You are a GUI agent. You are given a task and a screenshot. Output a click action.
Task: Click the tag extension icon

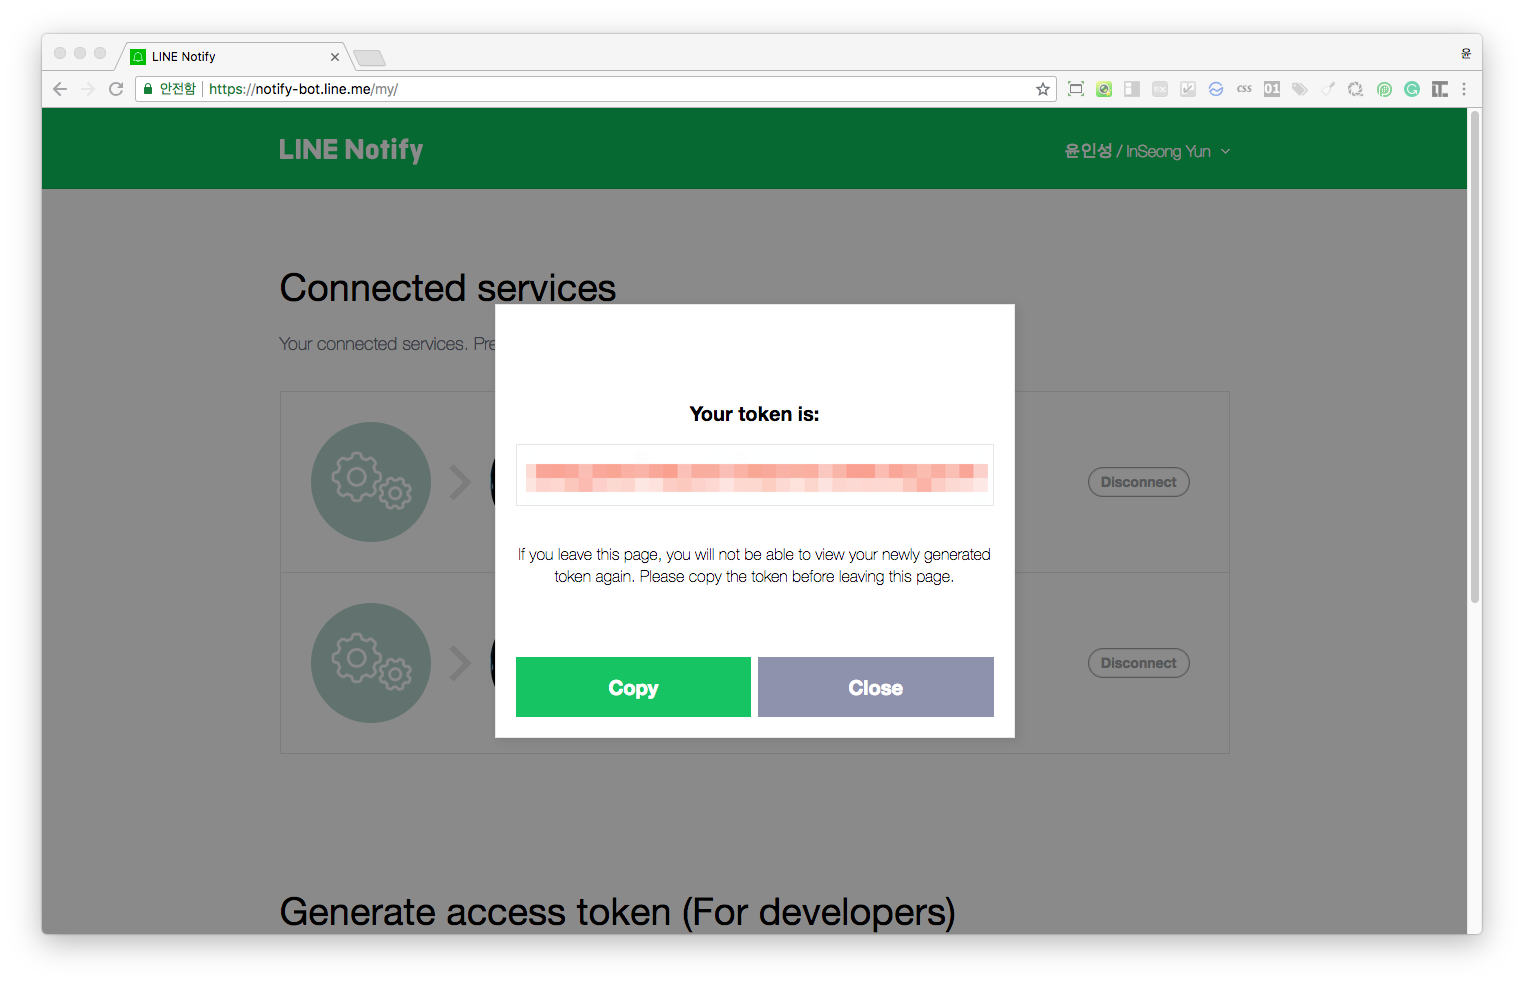(1300, 89)
